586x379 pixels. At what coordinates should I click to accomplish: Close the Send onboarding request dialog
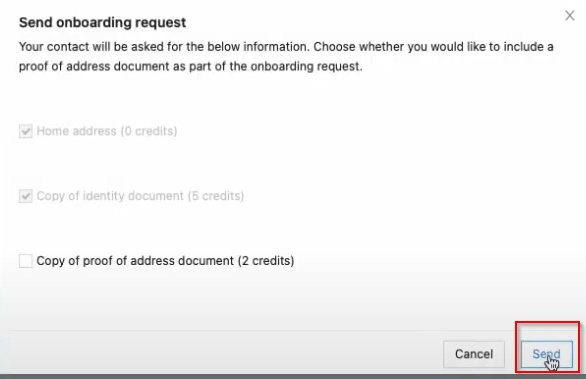tap(570, 16)
